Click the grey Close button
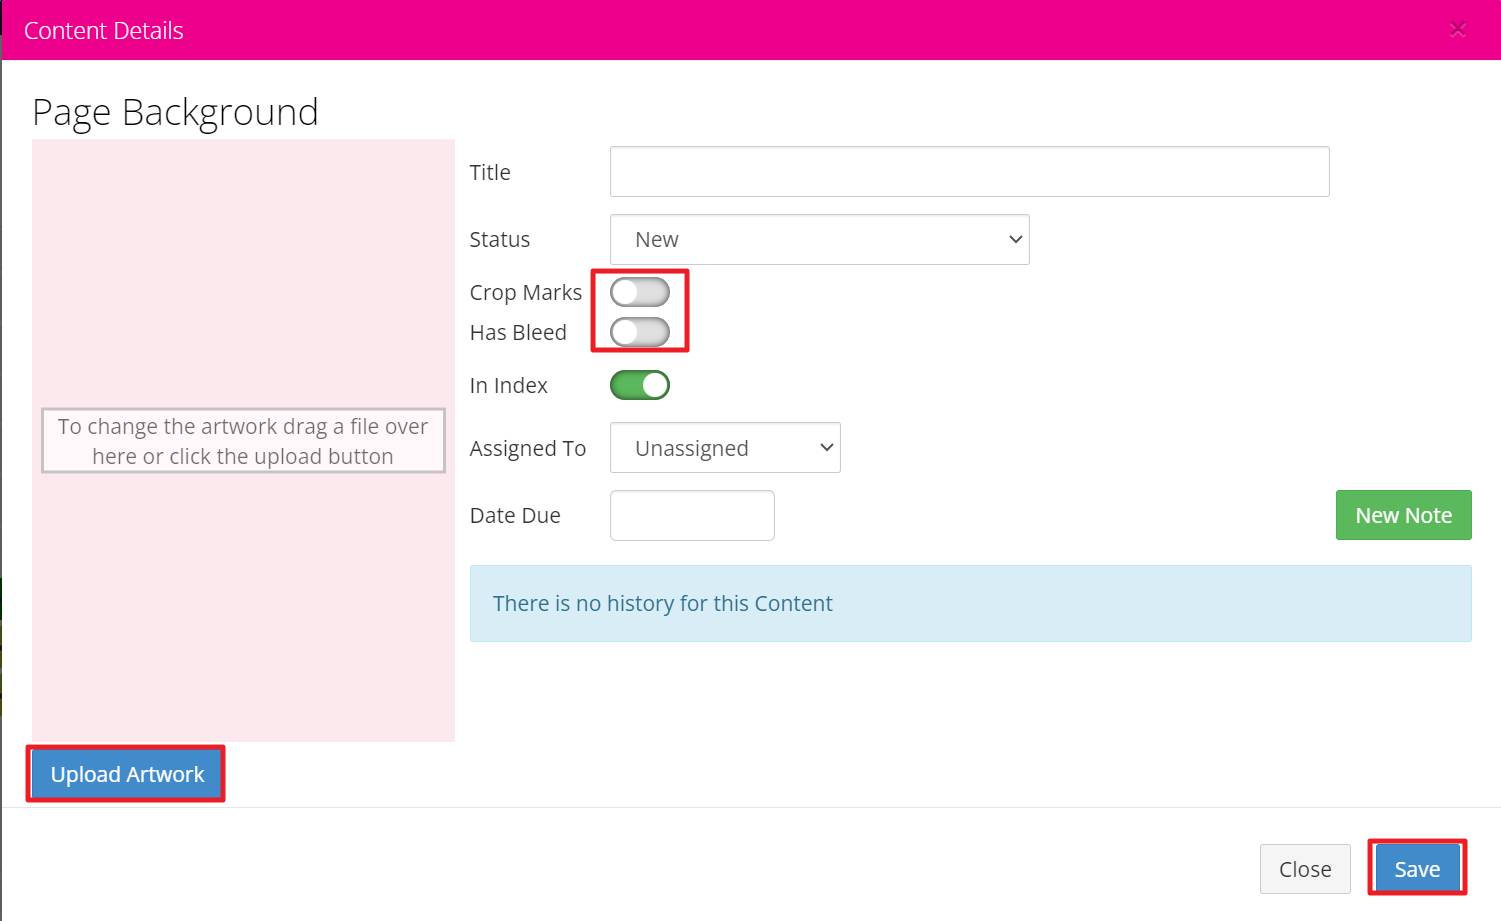The width and height of the screenshot is (1501, 921). (1304, 869)
